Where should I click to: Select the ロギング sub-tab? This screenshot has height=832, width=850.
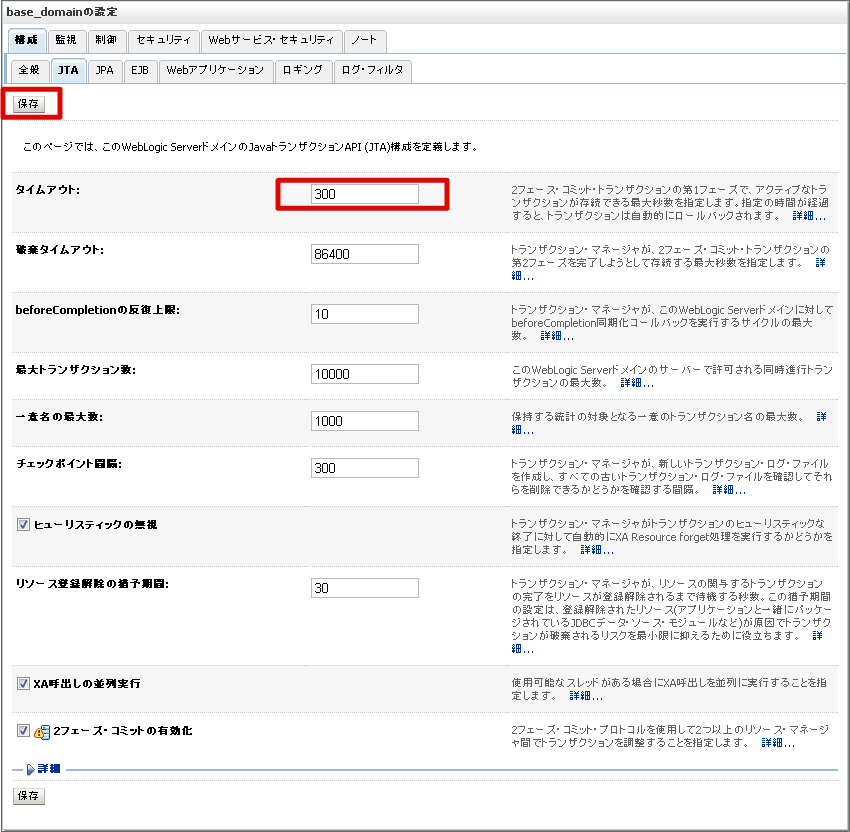303,70
